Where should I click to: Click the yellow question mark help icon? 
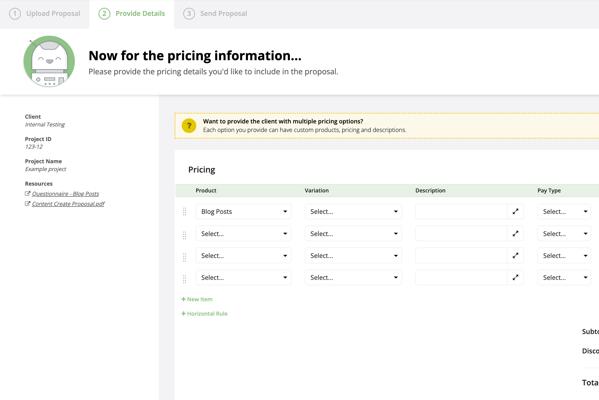pyautogui.click(x=189, y=126)
